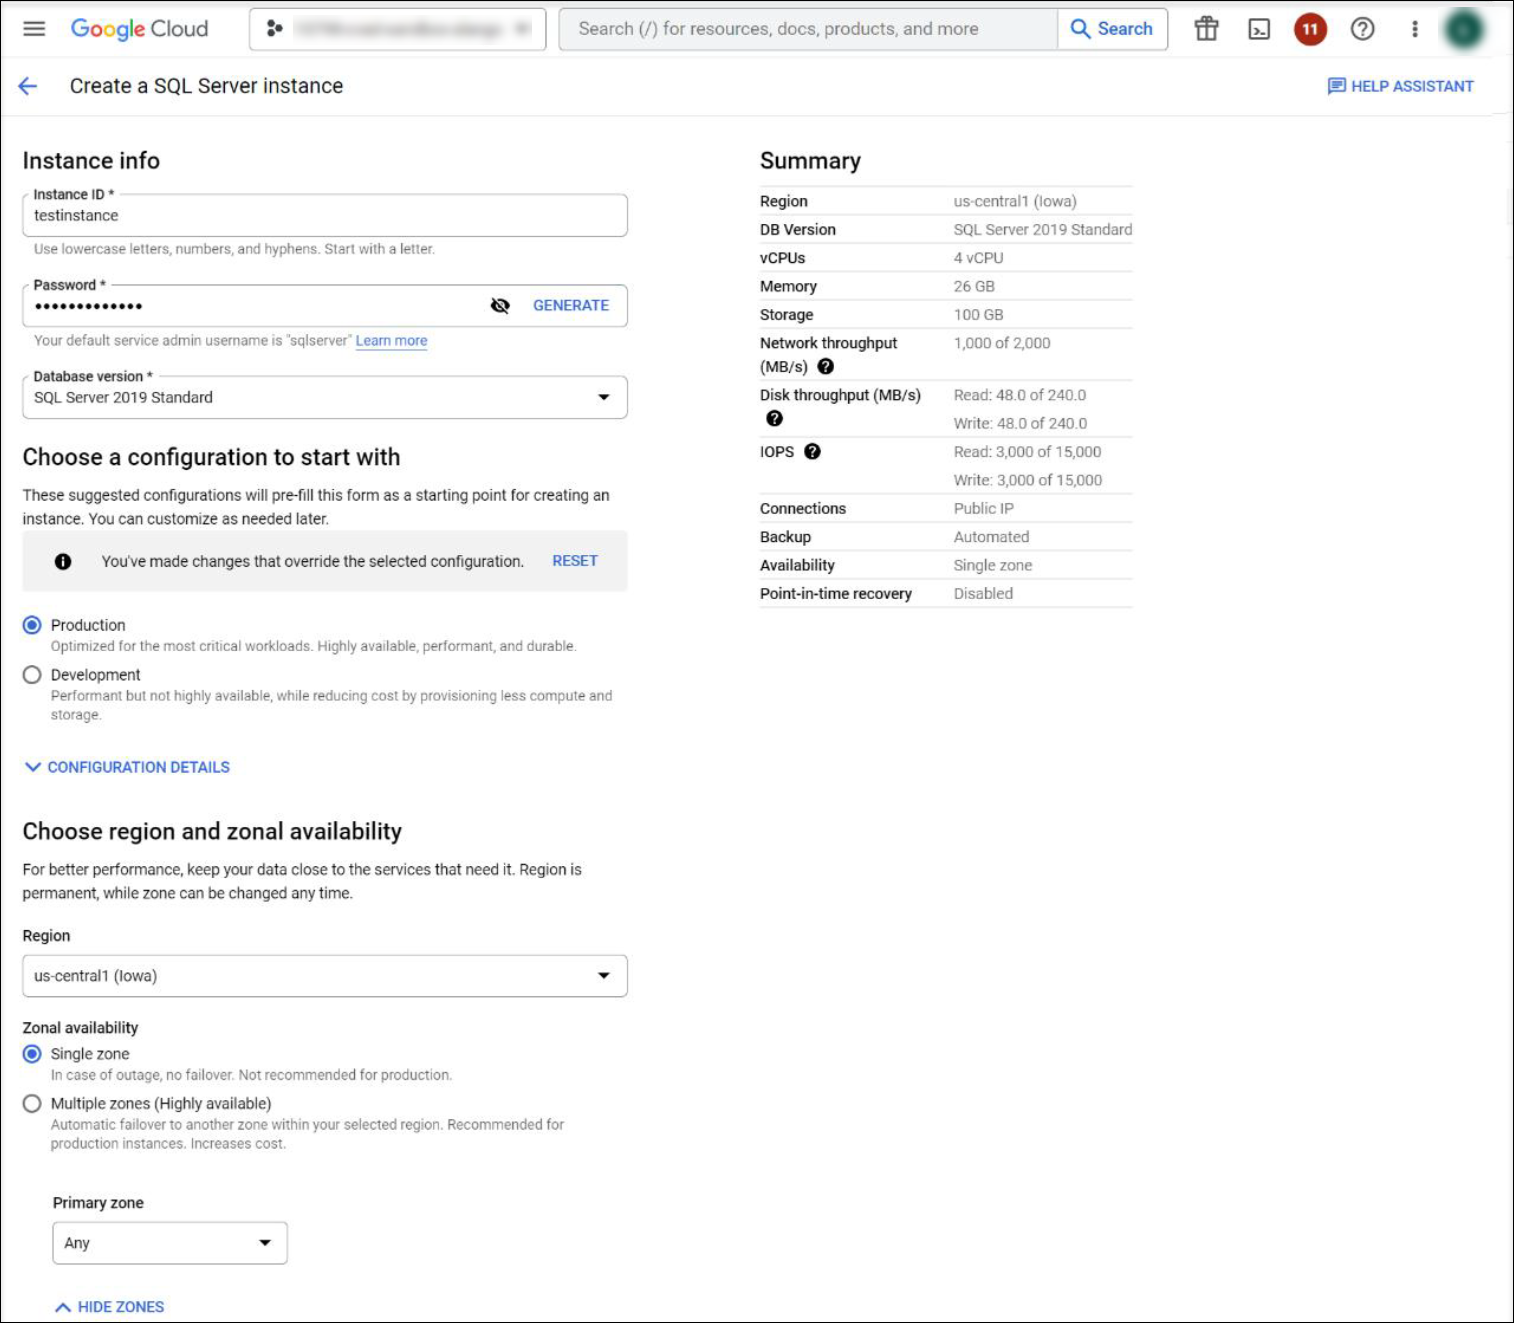
Task: Click the Network throughput help tooltip
Action: pos(826,367)
